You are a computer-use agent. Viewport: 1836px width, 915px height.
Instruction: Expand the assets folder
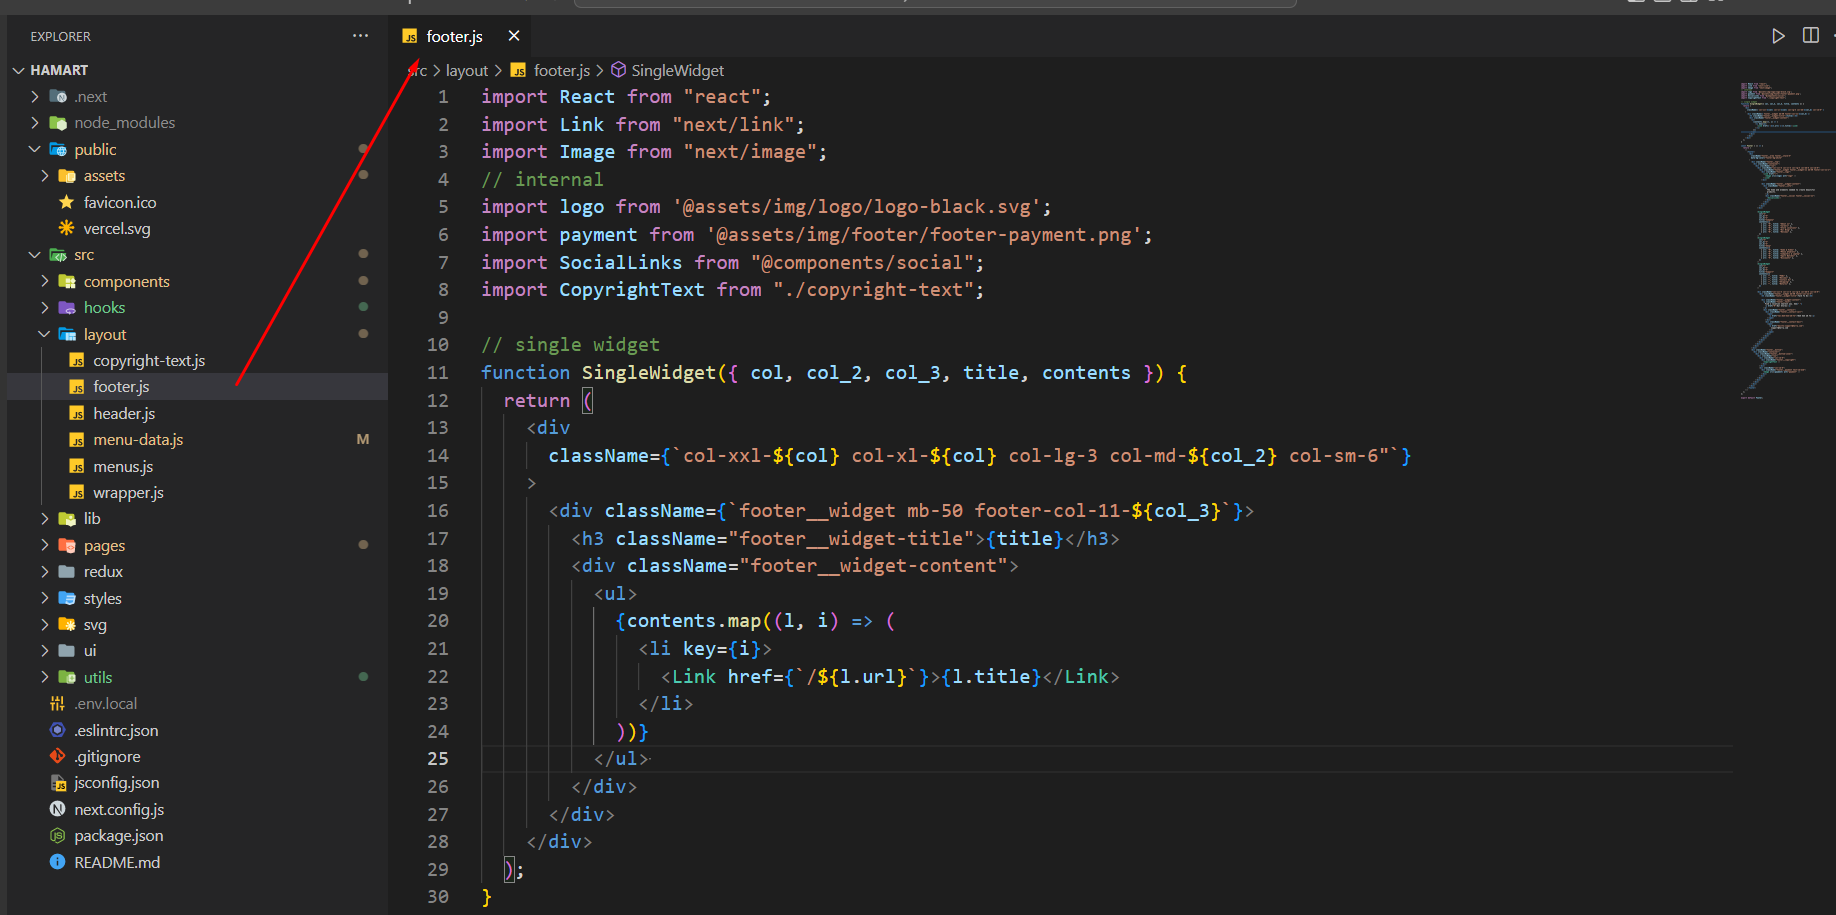click(45, 176)
